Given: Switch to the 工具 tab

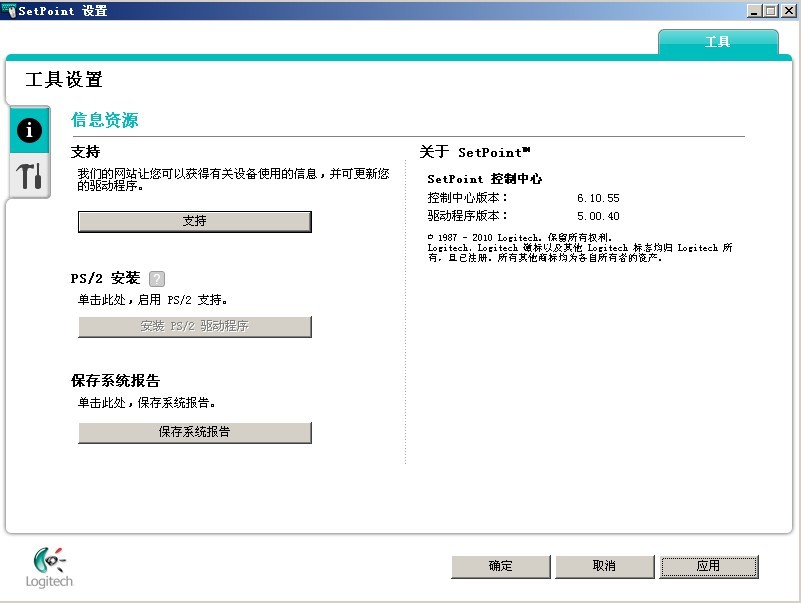Looking at the screenshot, I should [719, 43].
